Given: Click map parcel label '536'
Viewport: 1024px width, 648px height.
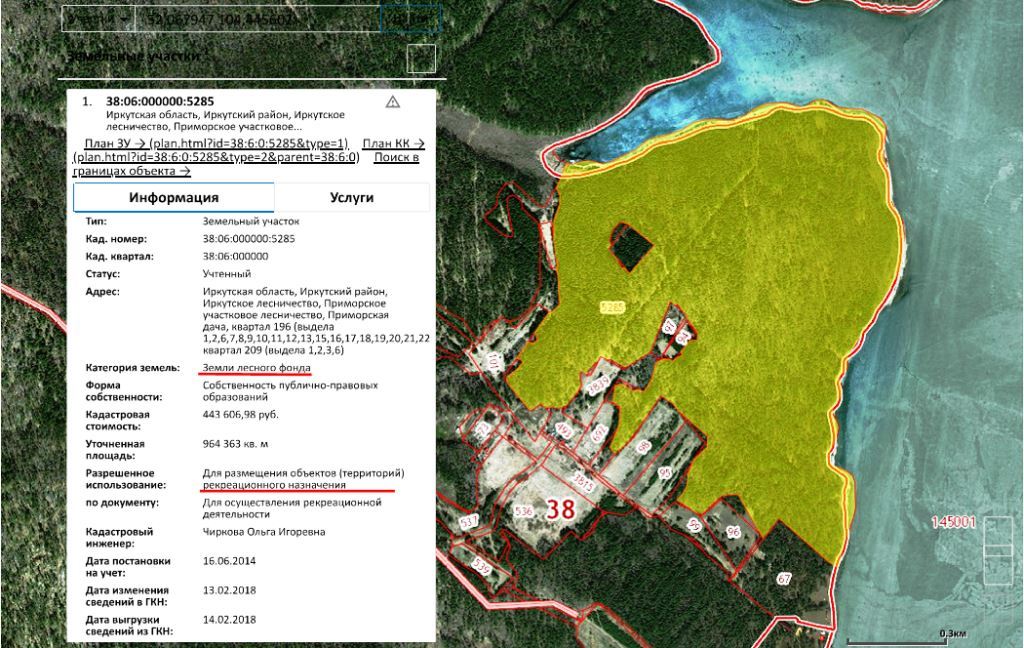Looking at the screenshot, I should click(523, 511).
